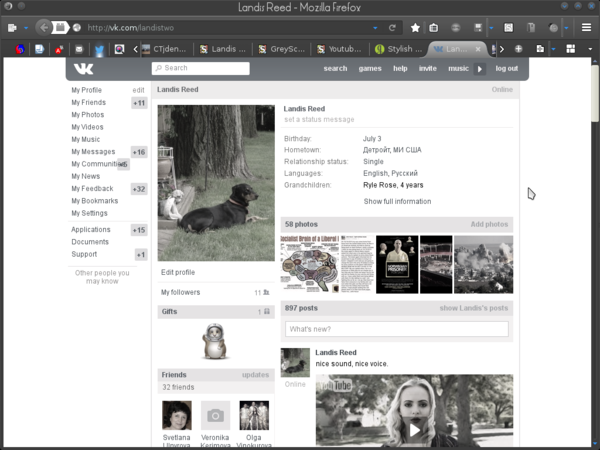The width and height of the screenshot is (600, 450).
Task: Open the downloads button dropdown arrow
Action: click(491, 28)
